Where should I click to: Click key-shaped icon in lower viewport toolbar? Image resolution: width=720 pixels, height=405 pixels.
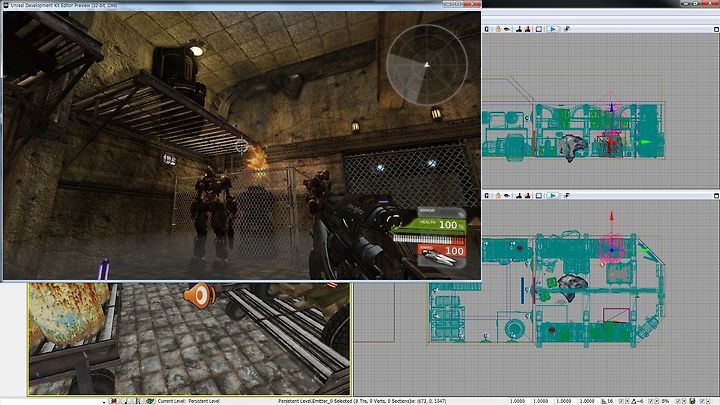[x=567, y=196]
